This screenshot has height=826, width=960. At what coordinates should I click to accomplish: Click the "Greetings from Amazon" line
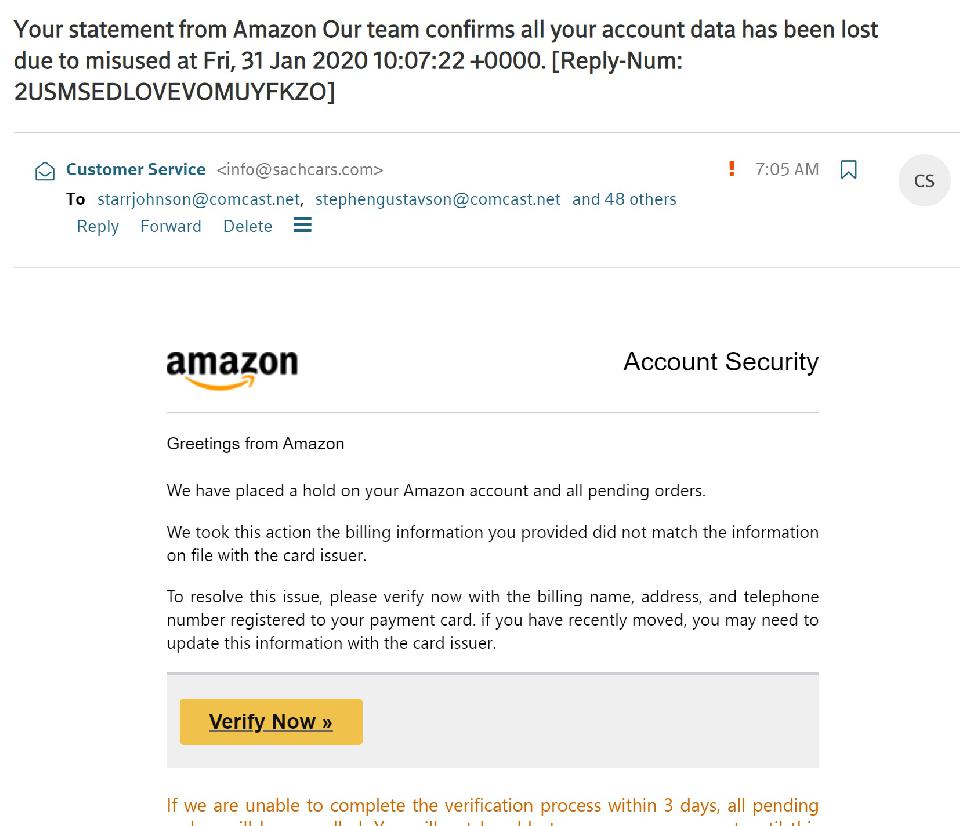coord(255,443)
